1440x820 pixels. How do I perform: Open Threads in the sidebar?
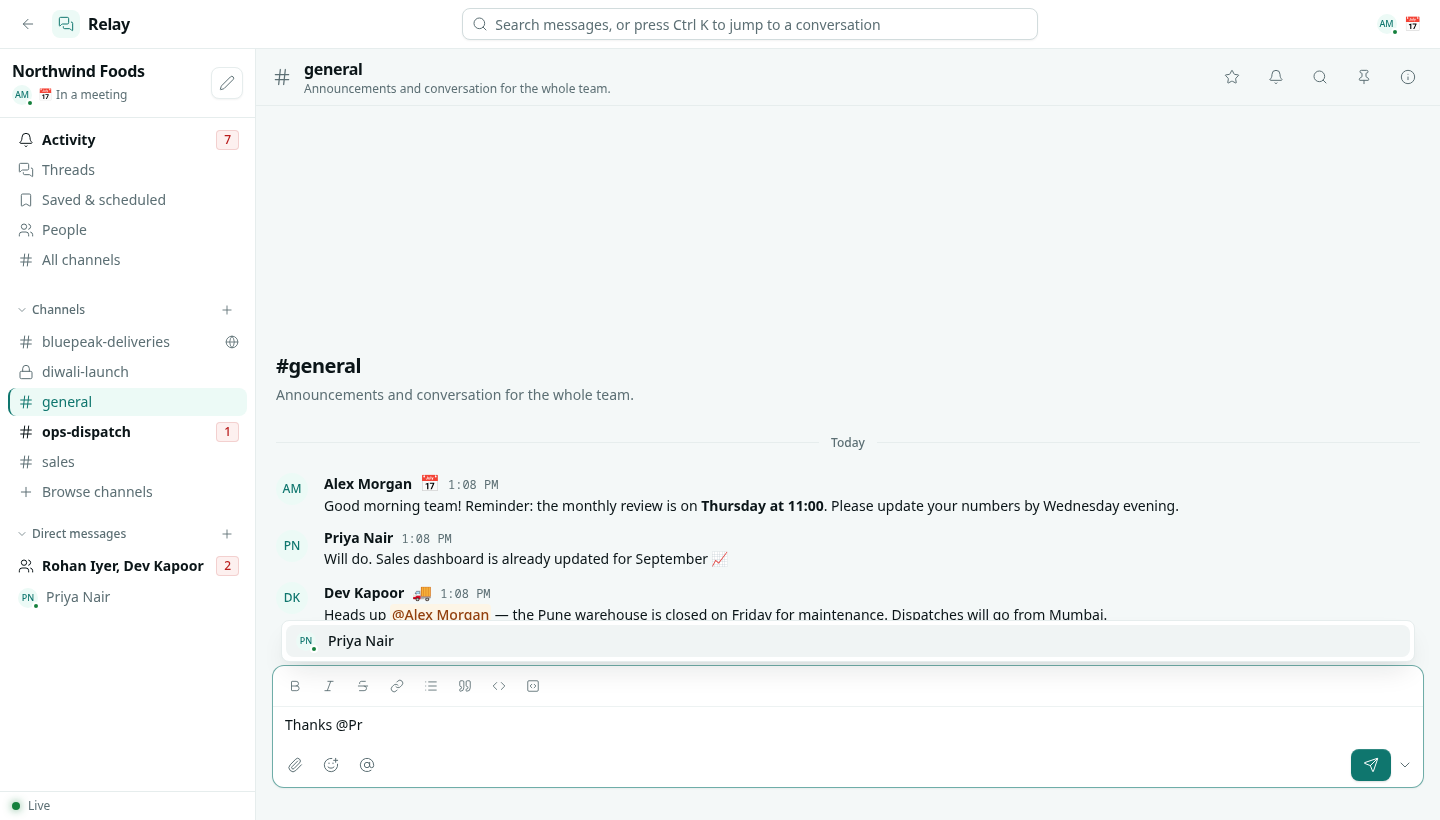127,170
